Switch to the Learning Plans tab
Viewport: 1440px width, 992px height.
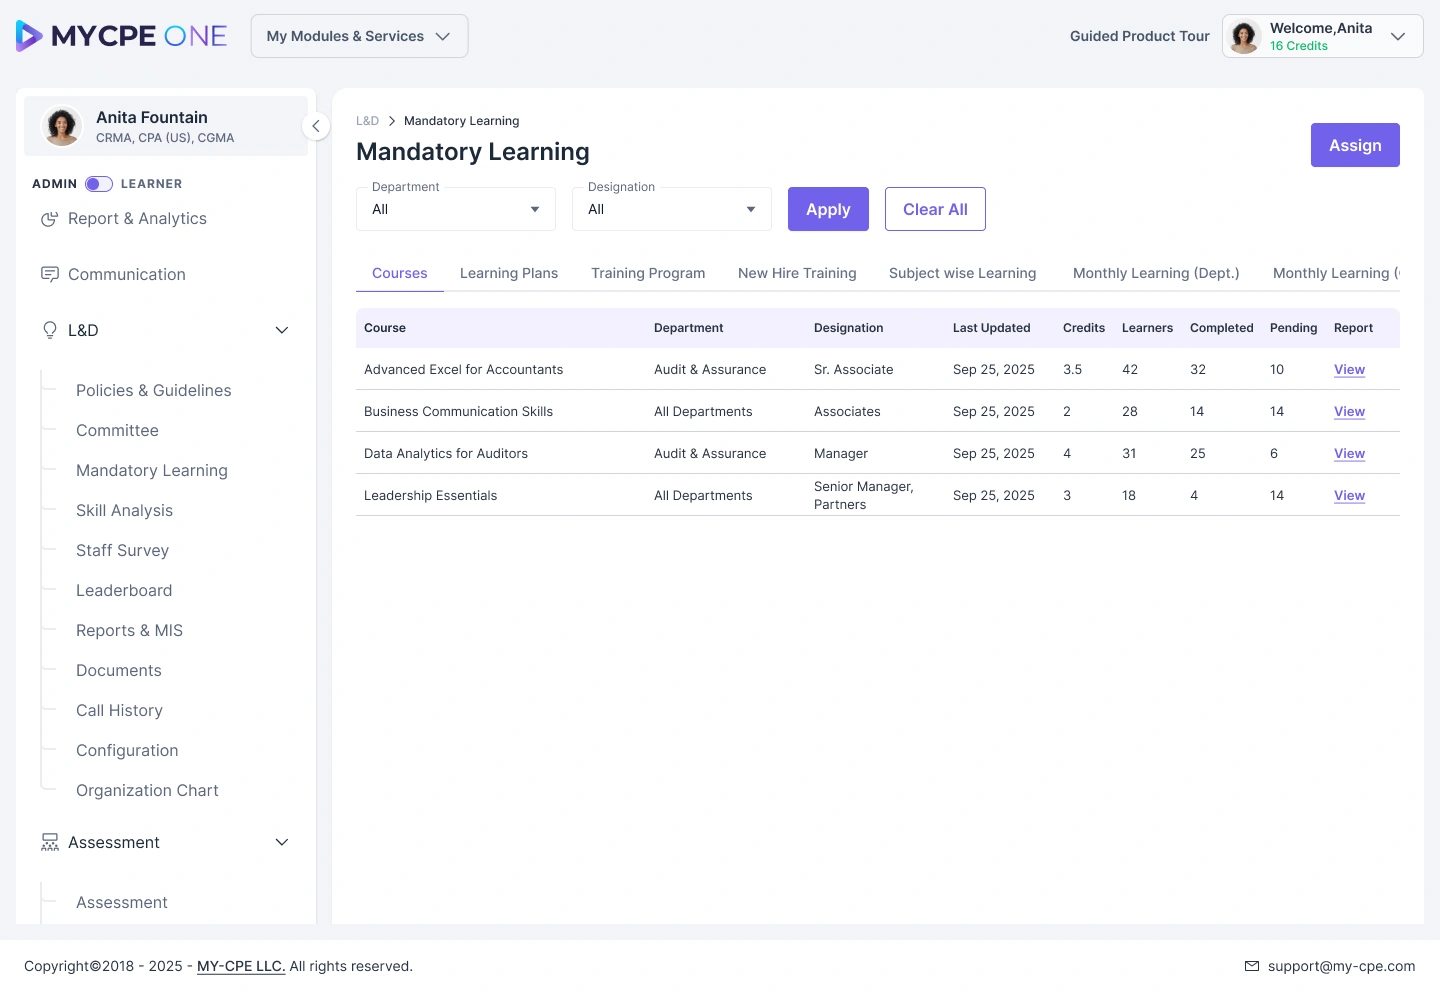coord(509,273)
